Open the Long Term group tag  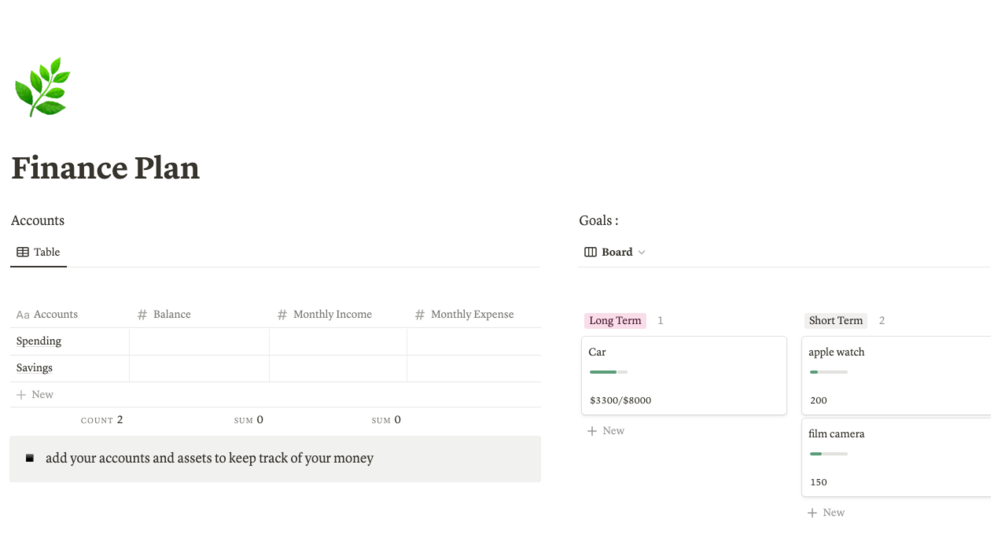click(615, 321)
